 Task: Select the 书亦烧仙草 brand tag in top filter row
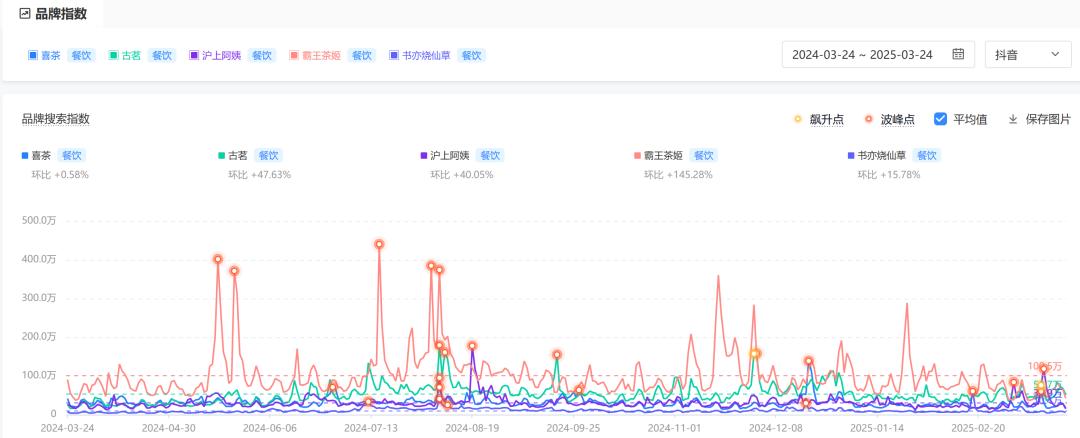[426, 56]
